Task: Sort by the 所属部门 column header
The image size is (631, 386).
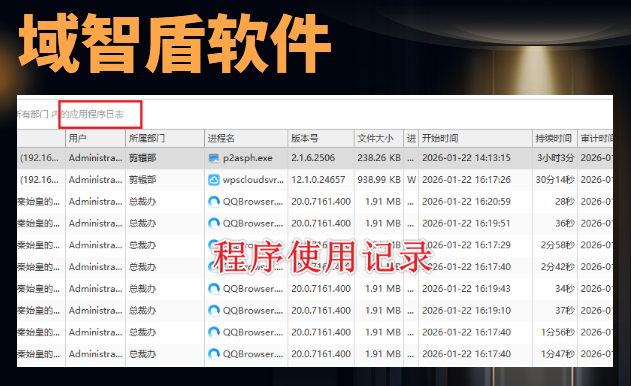Action: [165, 138]
